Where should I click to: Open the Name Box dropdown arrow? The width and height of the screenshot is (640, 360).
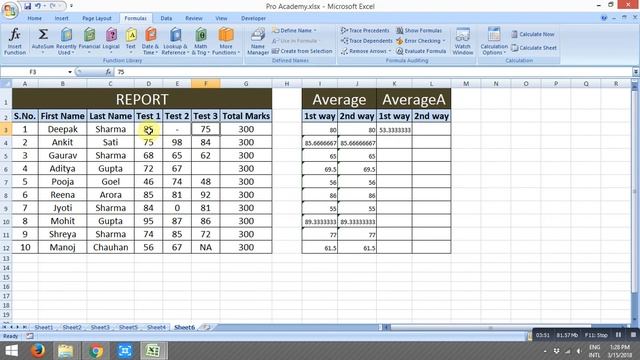[70, 72]
